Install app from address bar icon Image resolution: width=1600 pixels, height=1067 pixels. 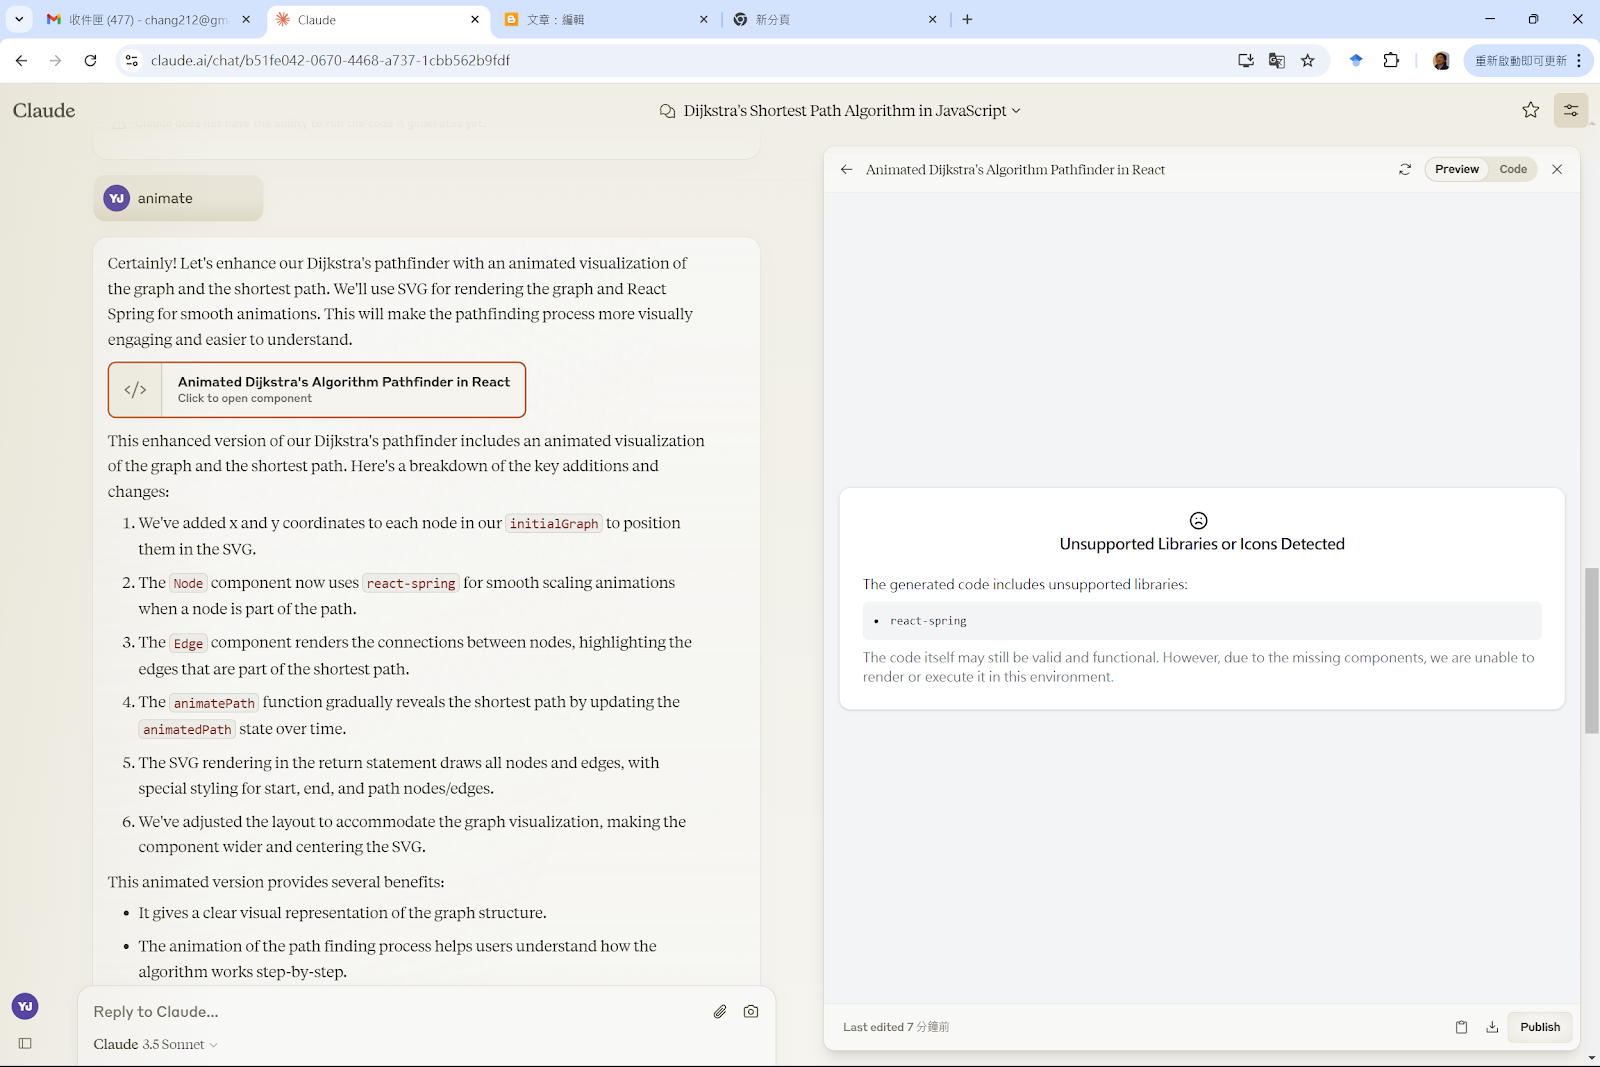tap(1246, 61)
